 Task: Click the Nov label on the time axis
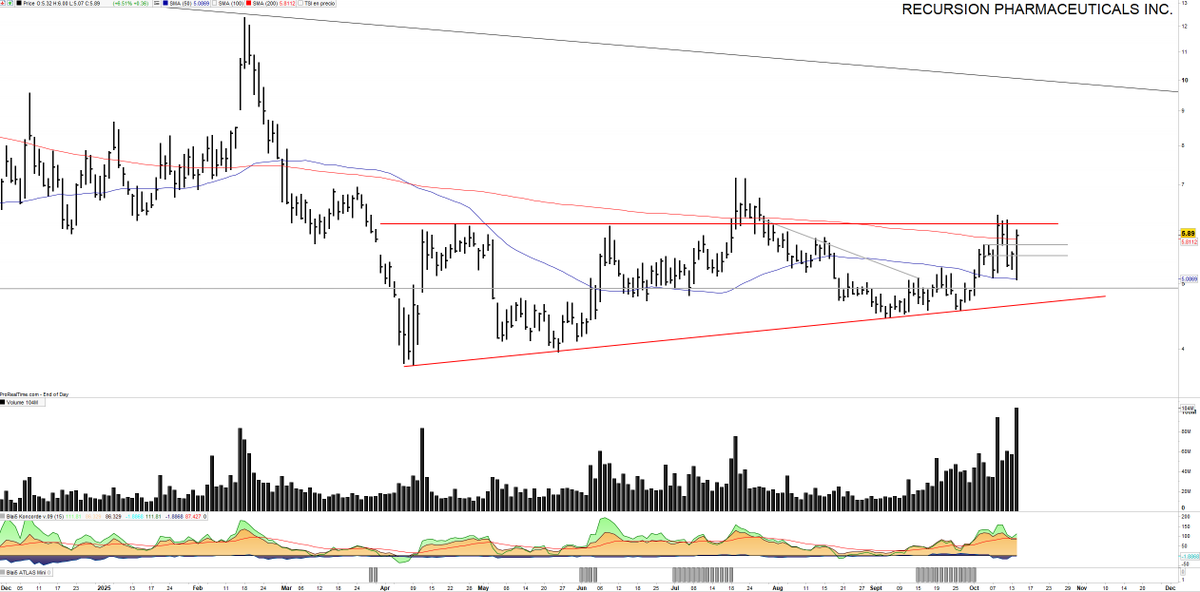click(x=1084, y=587)
